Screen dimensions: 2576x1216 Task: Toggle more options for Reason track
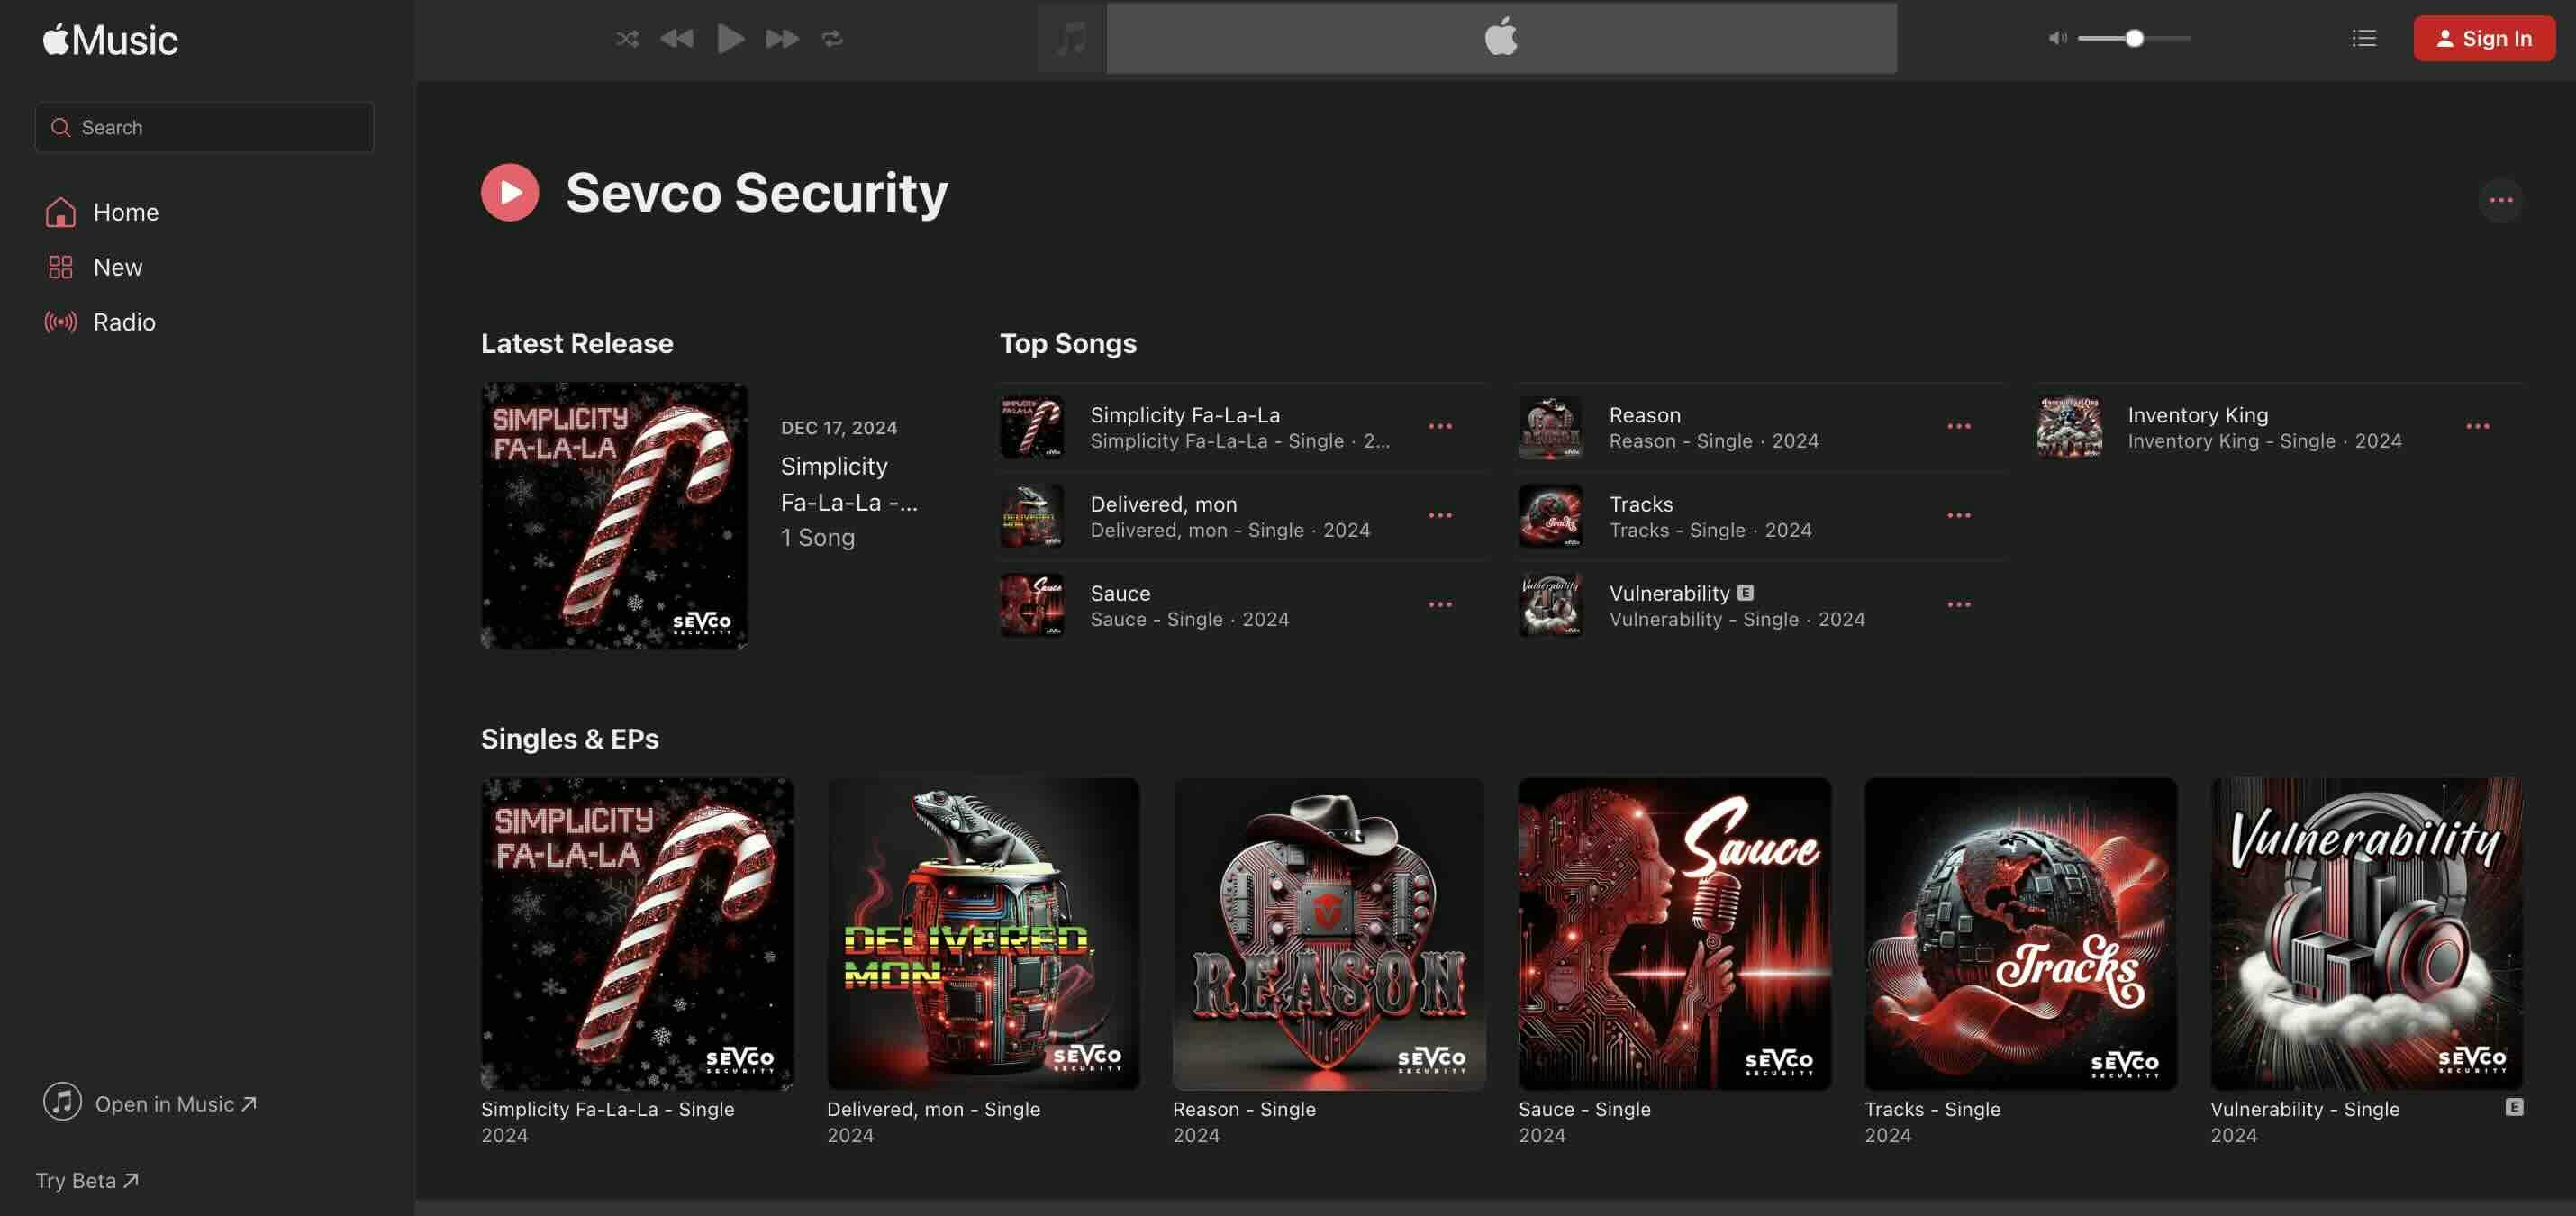(x=1958, y=427)
